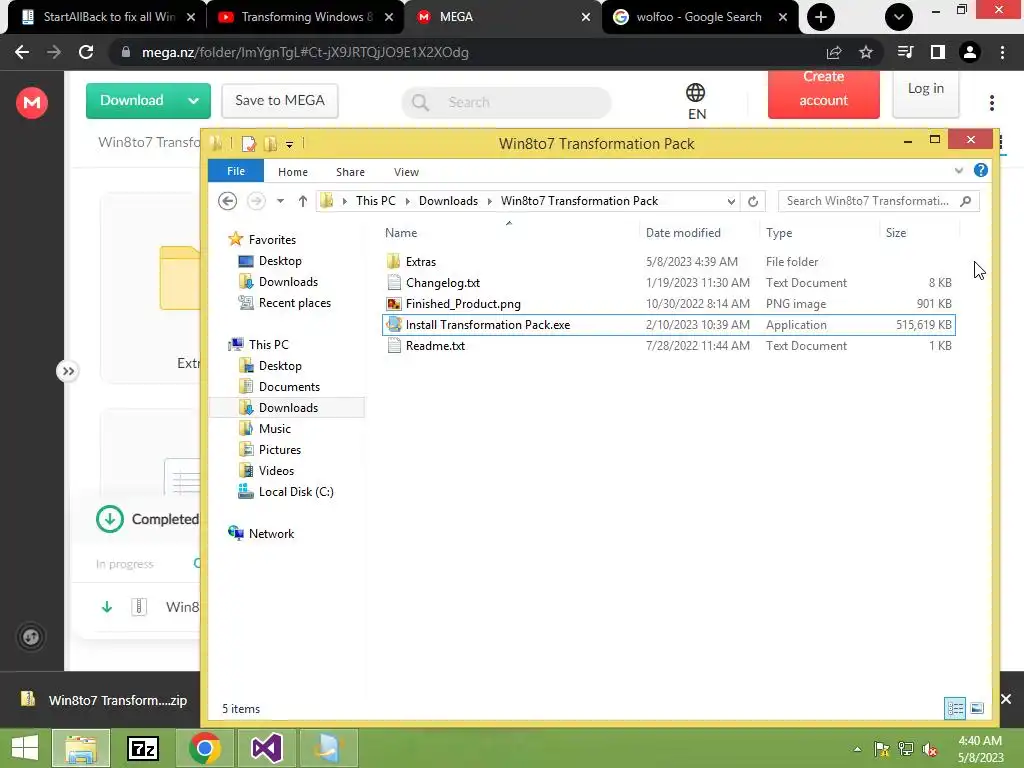Expand MEGA sidebar with double-arrow button
The width and height of the screenshot is (1024, 768).
(68, 372)
